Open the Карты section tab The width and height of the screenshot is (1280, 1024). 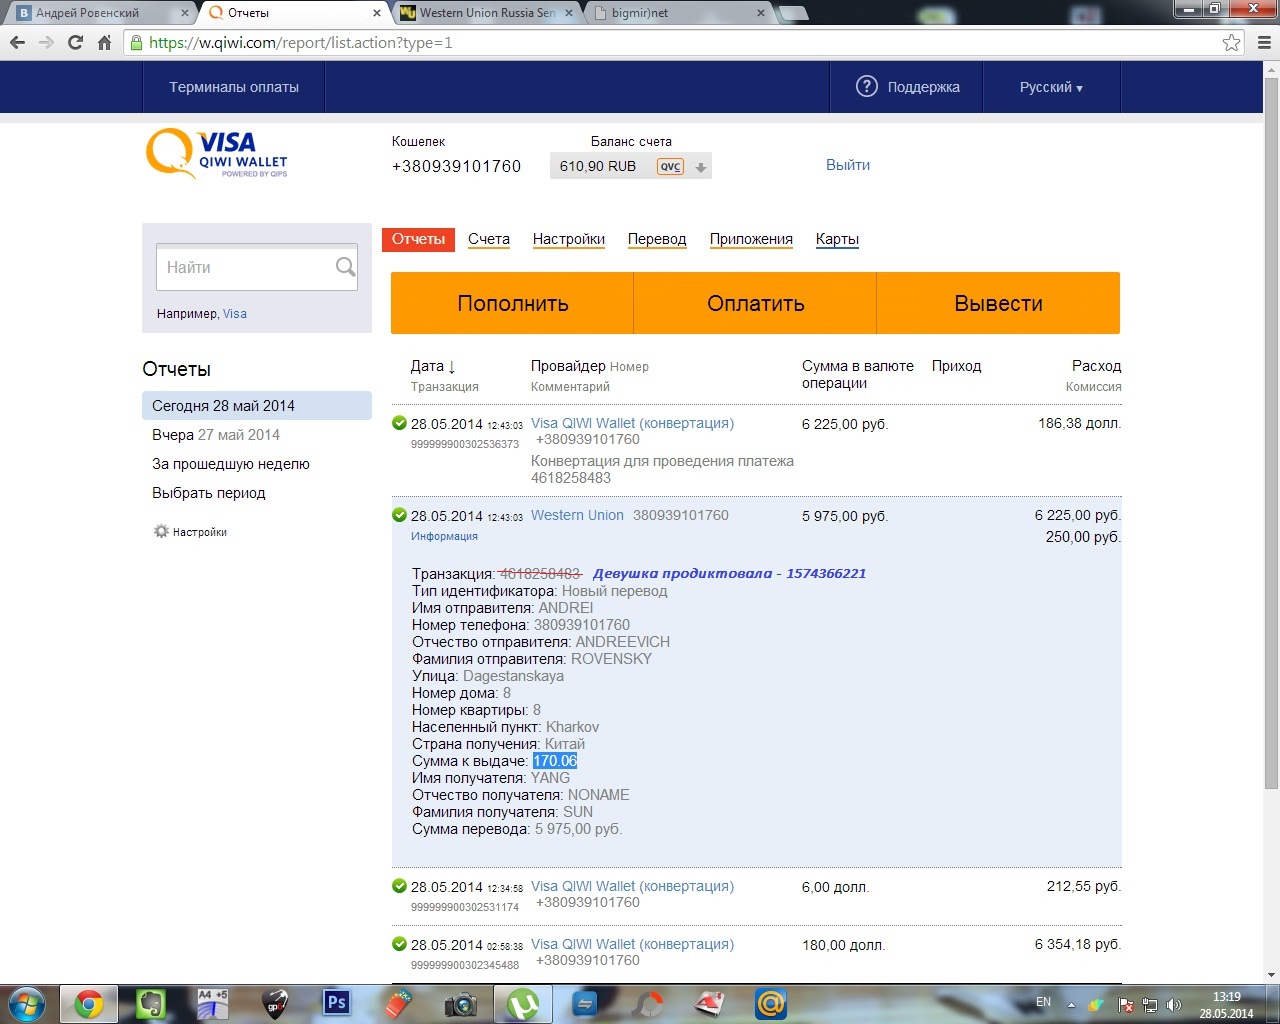click(837, 239)
